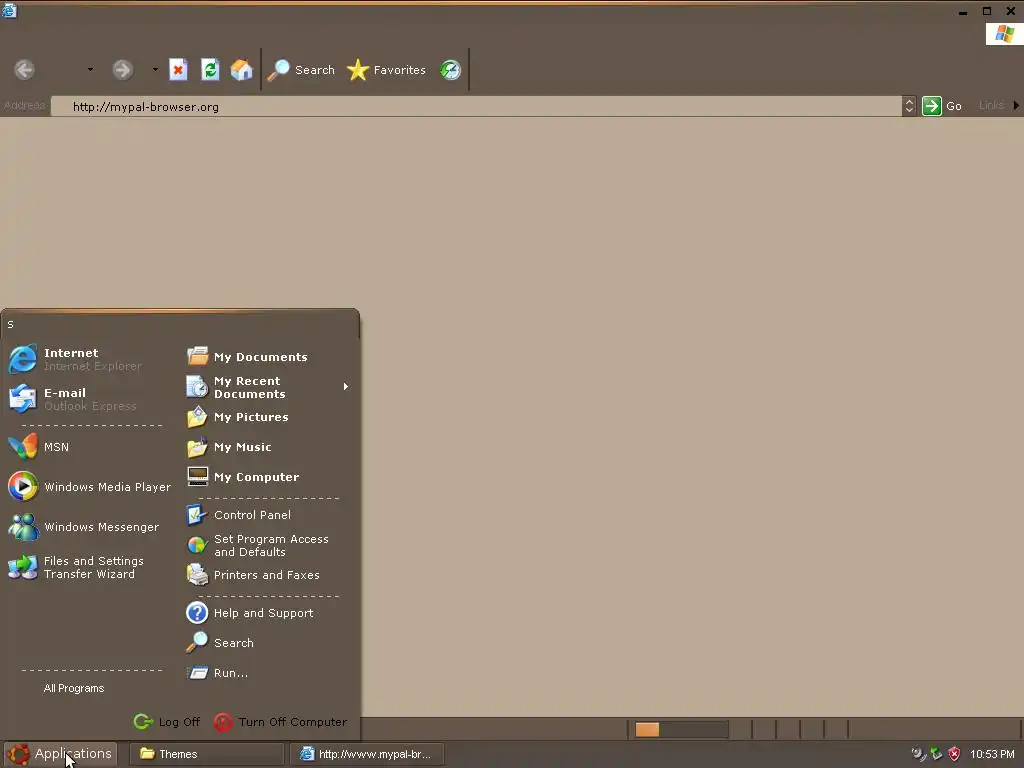Click the green Go button

[x=942, y=106]
